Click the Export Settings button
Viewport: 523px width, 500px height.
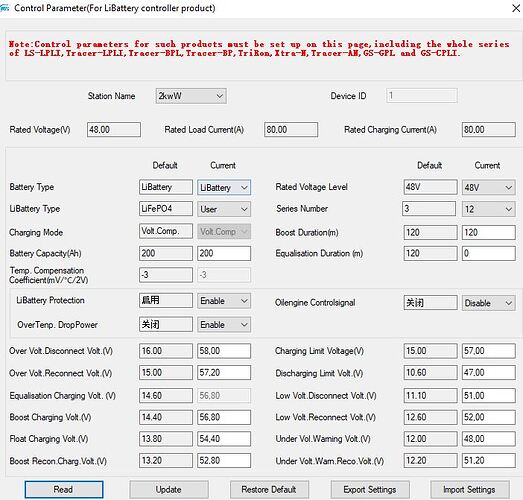pyautogui.click(x=370, y=489)
